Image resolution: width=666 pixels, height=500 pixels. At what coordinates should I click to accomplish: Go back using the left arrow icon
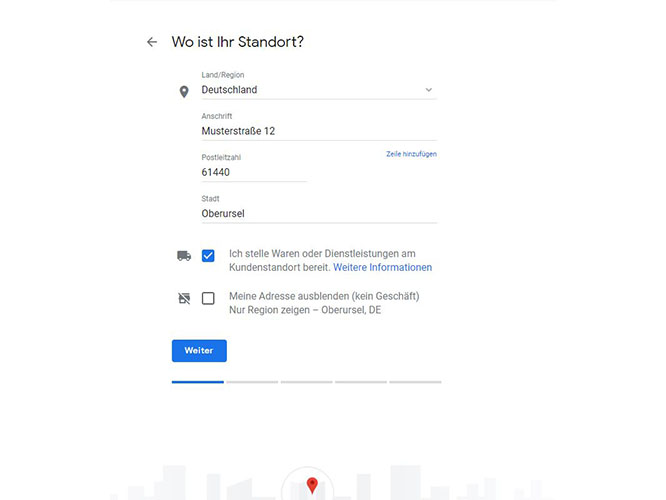[152, 42]
